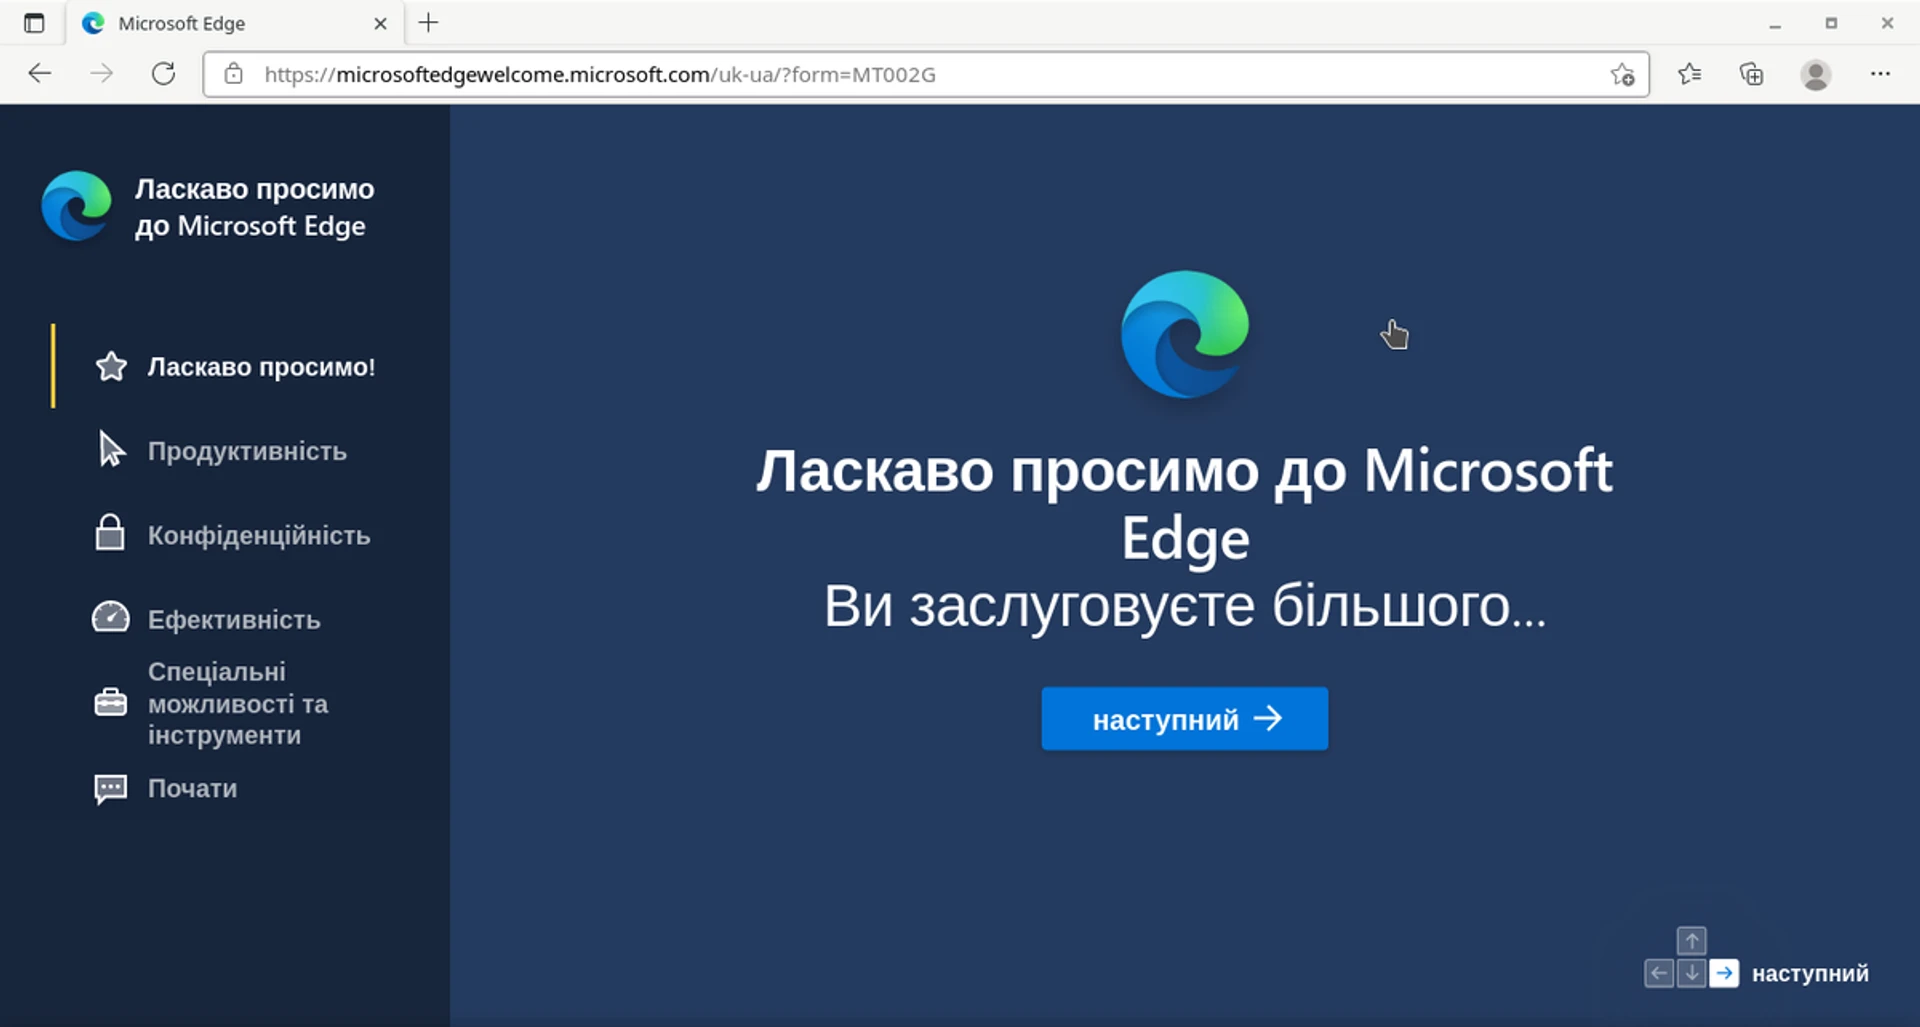The width and height of the screenshot is (1920, 1027).
Task: Open the Favorites list icon
Action: coord(1690,73)
